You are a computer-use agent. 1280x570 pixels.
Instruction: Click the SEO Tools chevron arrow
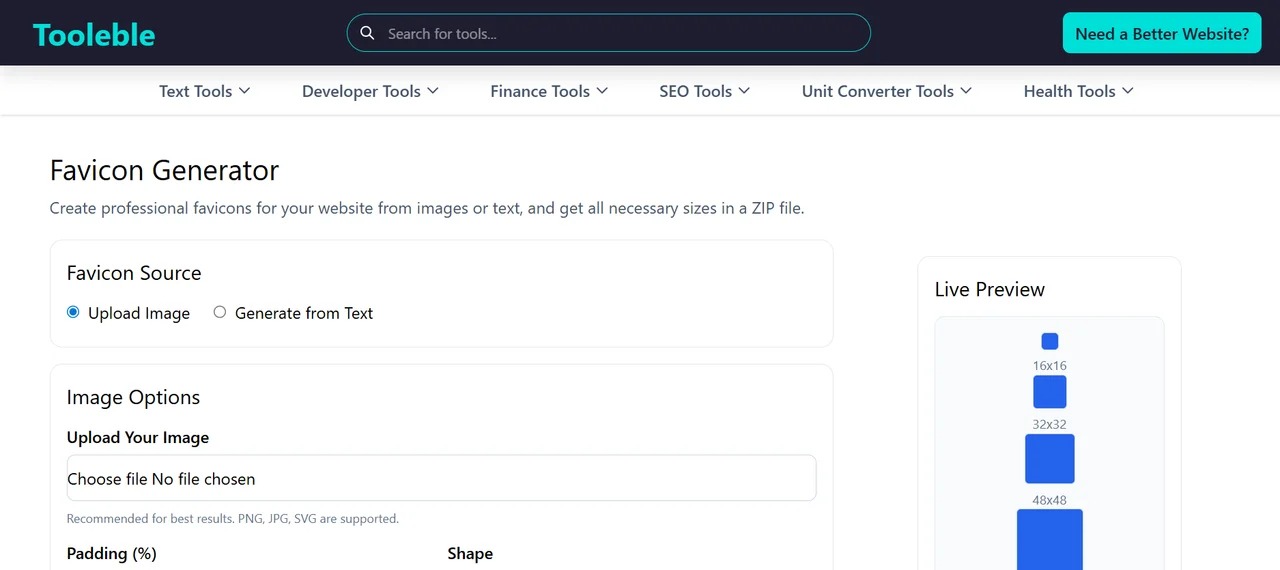click(x=744, y=91)
